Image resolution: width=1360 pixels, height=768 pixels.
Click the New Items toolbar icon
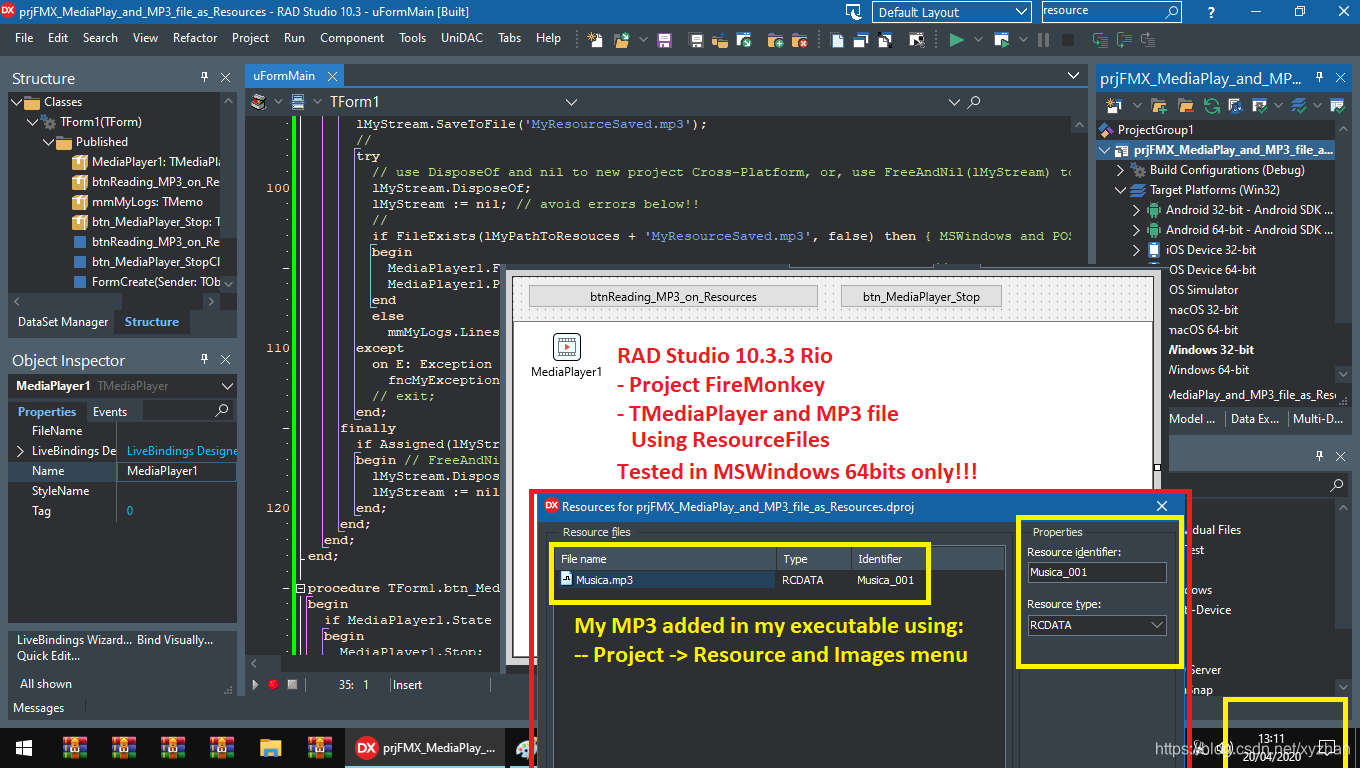595,40
